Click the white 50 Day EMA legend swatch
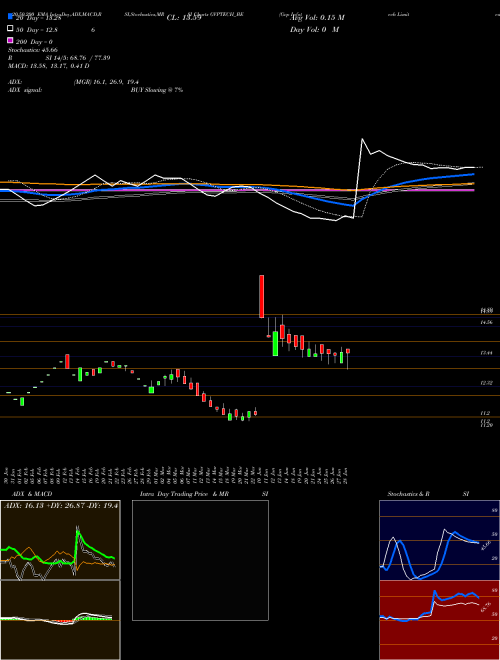 pos(10,29)
